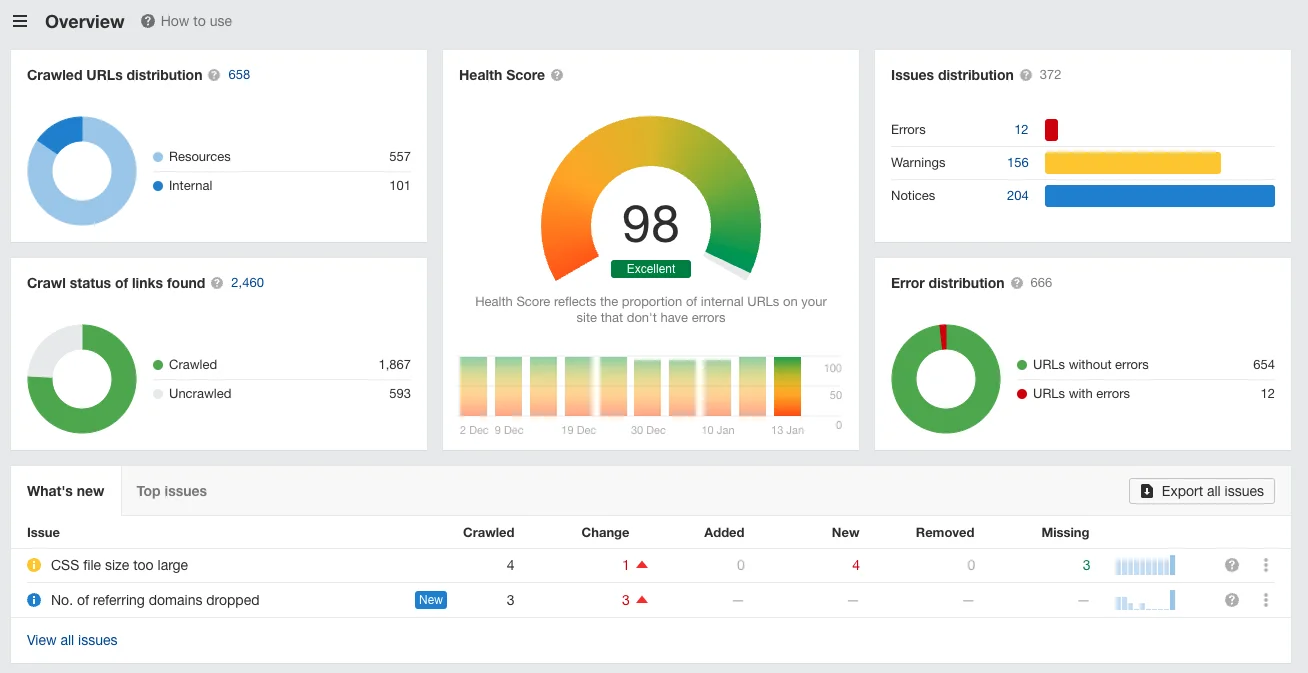The image size is (1308, 673).
Task: Click the Export all issues button
Action: [x=1202, y=491]
